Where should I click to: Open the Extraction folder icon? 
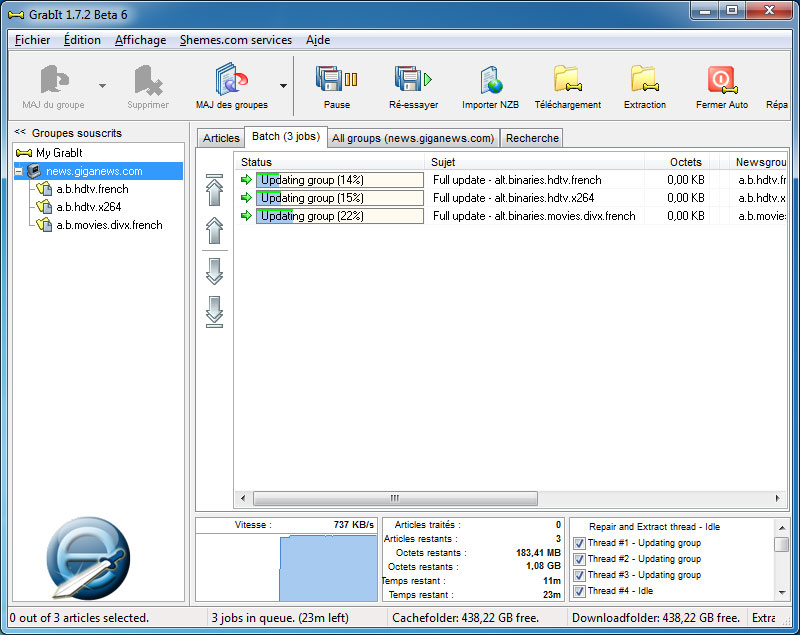pyautogui.click(x=645, y=79)
